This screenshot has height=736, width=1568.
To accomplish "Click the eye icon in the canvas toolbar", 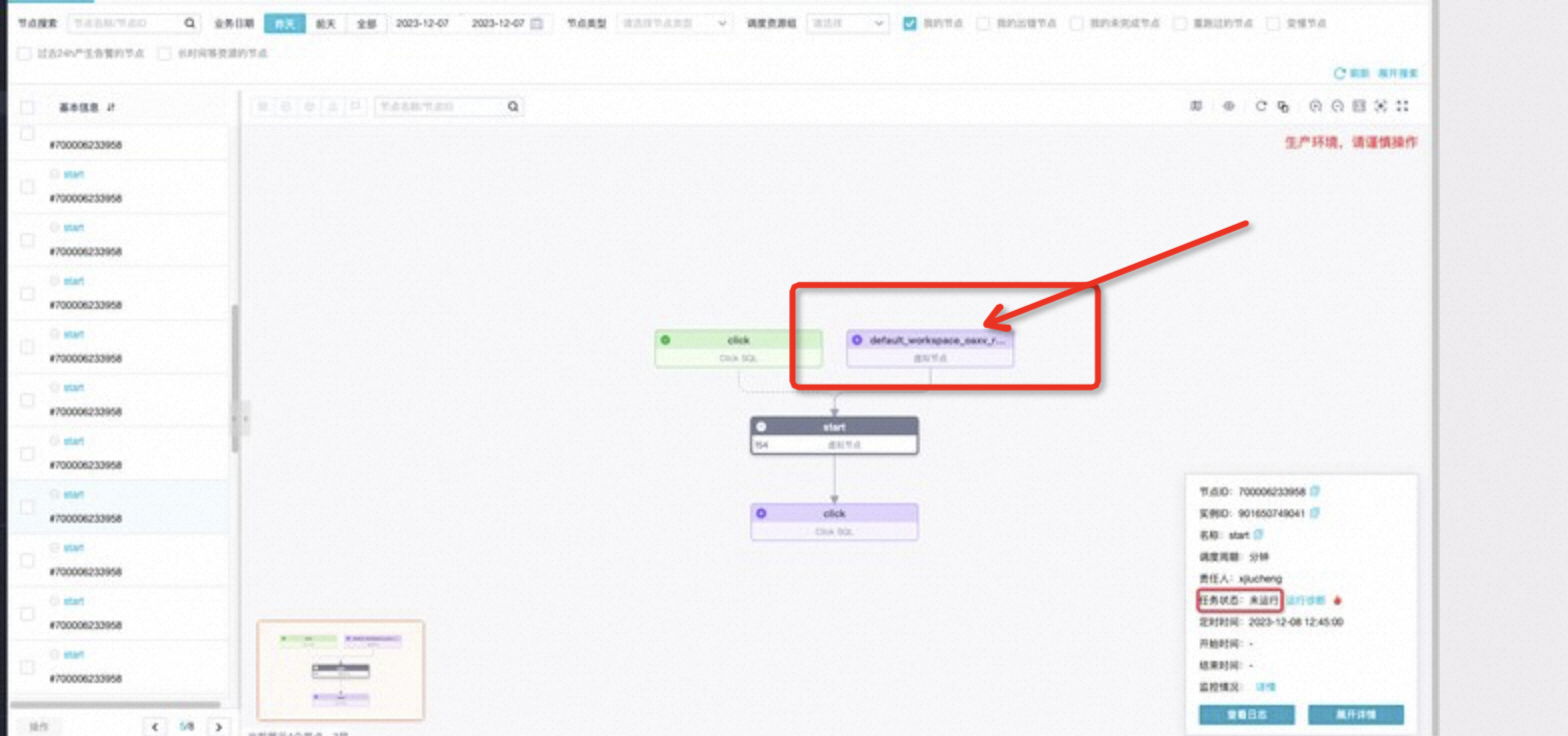I will [1229, 106].
